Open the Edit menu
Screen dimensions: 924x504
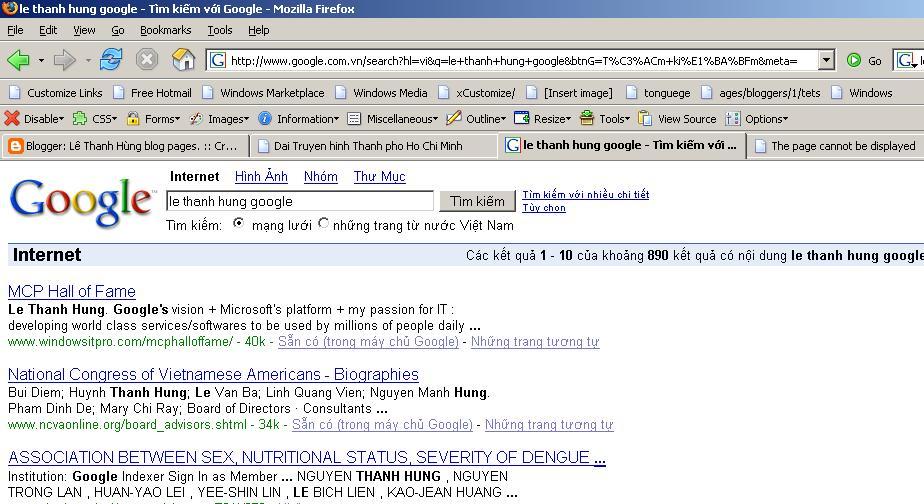(x=48, y=30)
